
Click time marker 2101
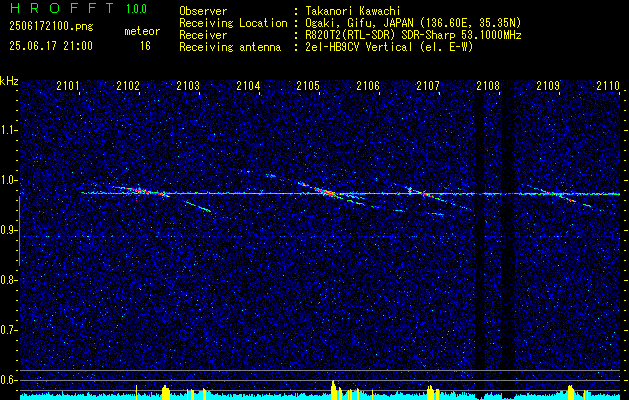point(68,85)
